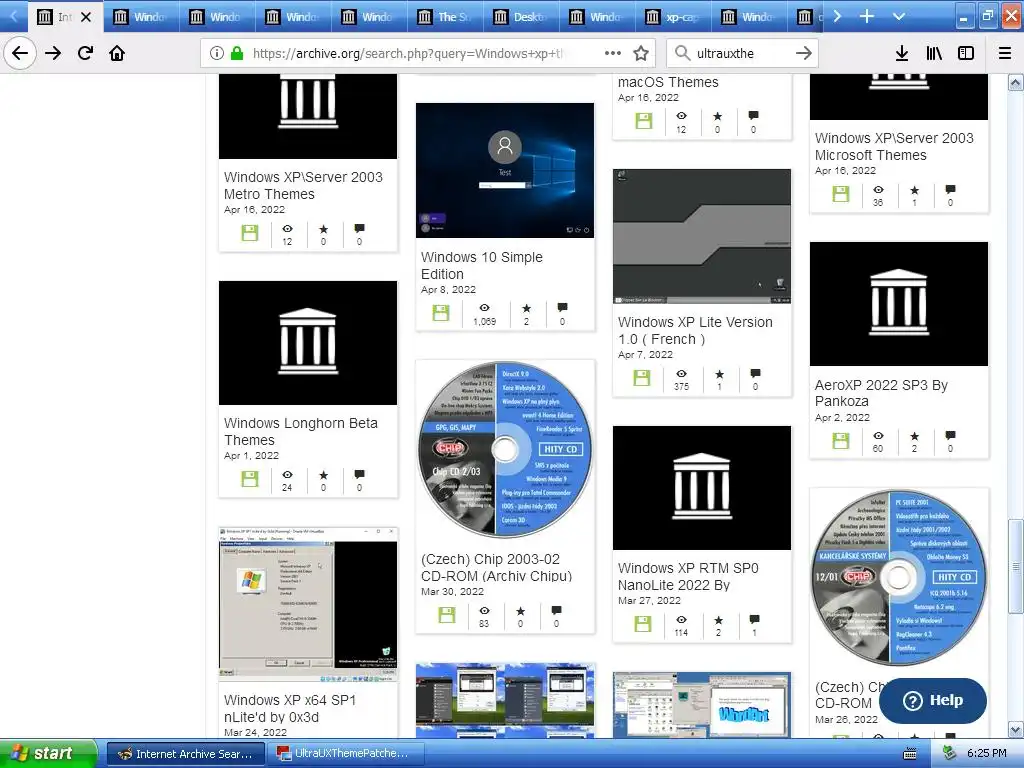List all tabs dropdown chevron
The height and width of the screenshot is (768, 1024).
899,16
